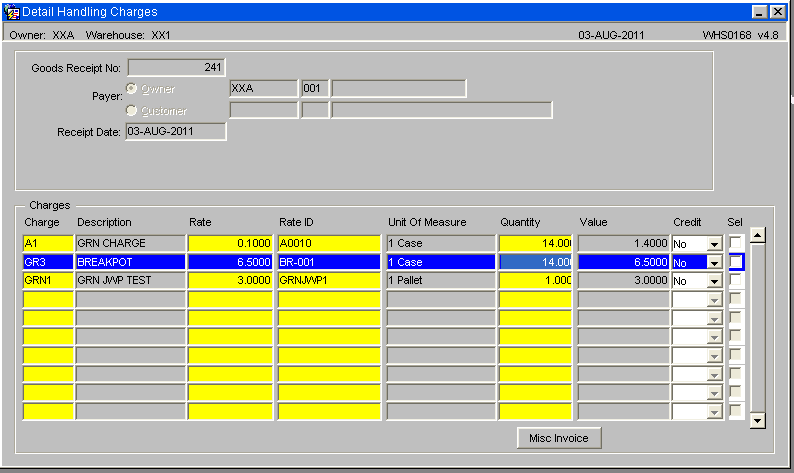Viewport: 794px width, 473px height.
Task: Tick the Sel checkbox for charge GR3
Action: point(735,261)
